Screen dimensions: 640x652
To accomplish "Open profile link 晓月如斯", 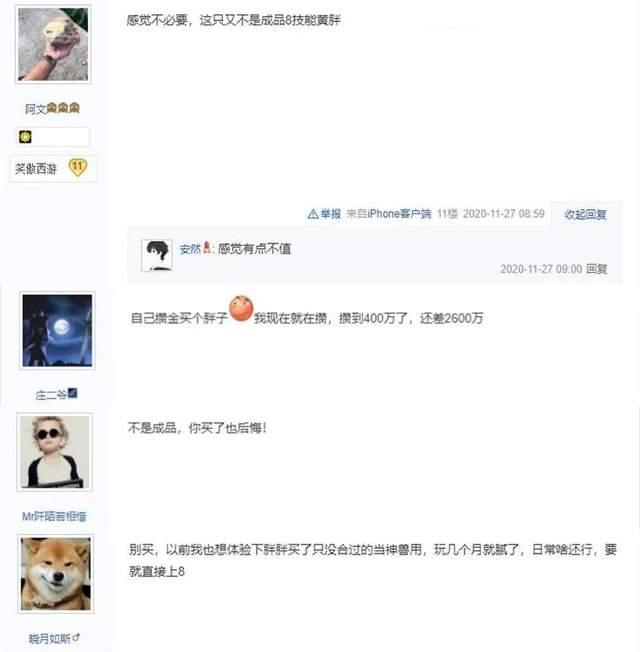I will click(x=49, y=638).
